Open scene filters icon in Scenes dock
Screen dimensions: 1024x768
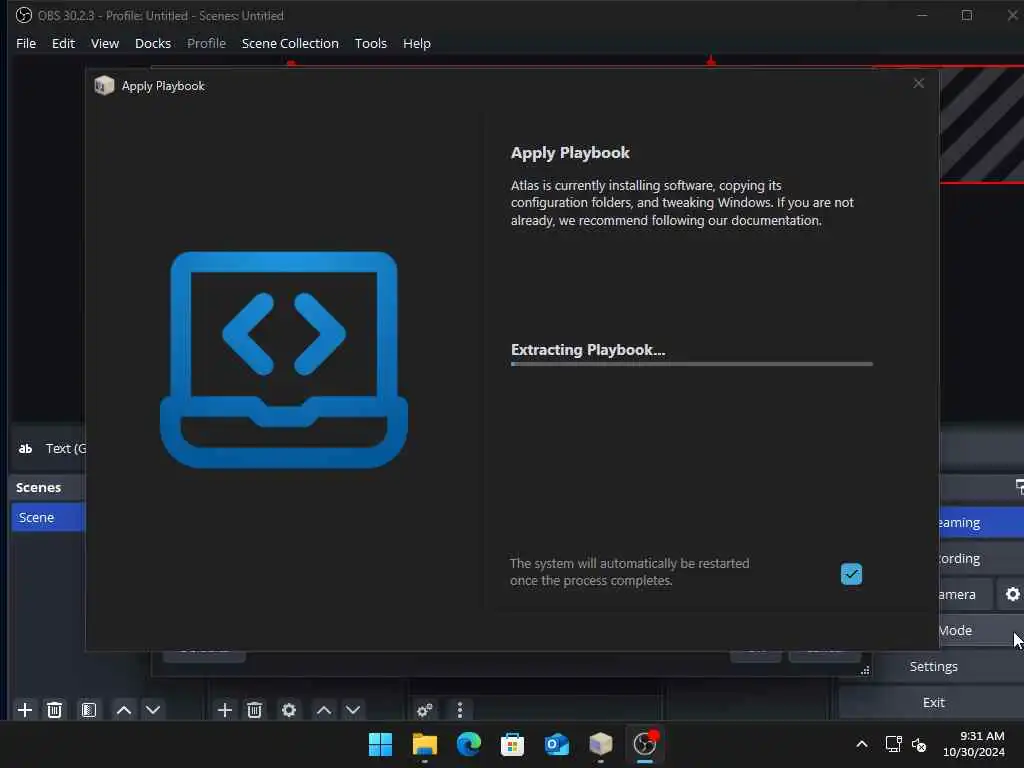(x=89, y=710)
